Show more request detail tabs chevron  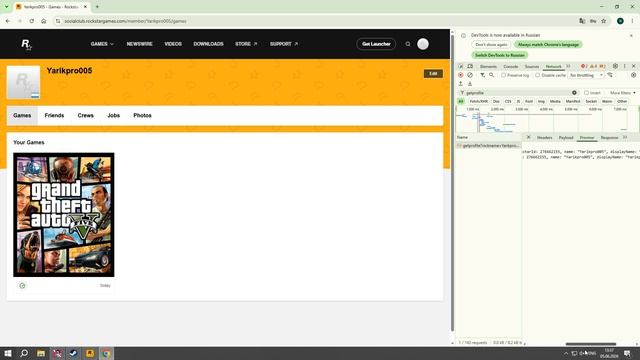[625, 138]
